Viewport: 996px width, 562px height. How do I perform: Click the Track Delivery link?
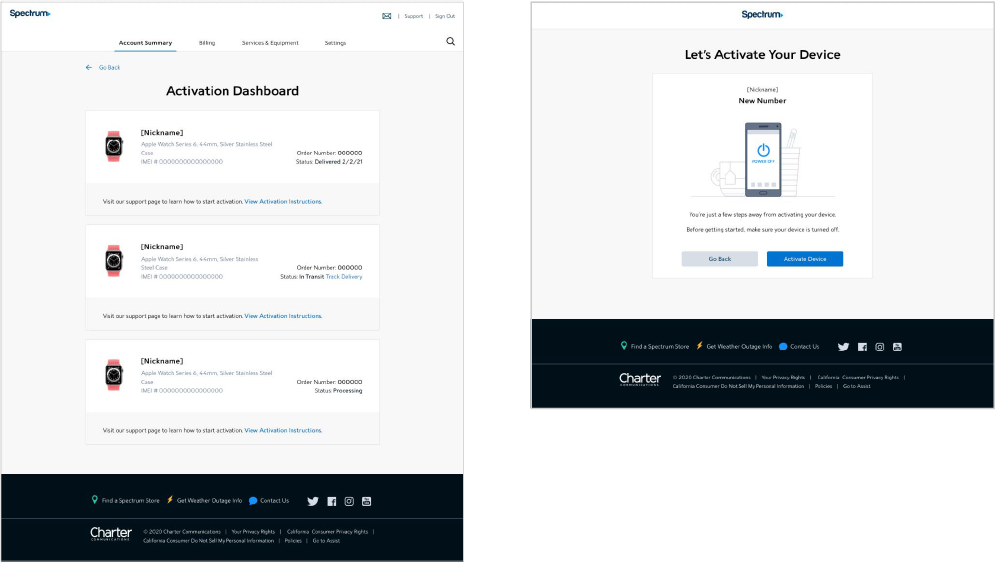coord(344,276)
